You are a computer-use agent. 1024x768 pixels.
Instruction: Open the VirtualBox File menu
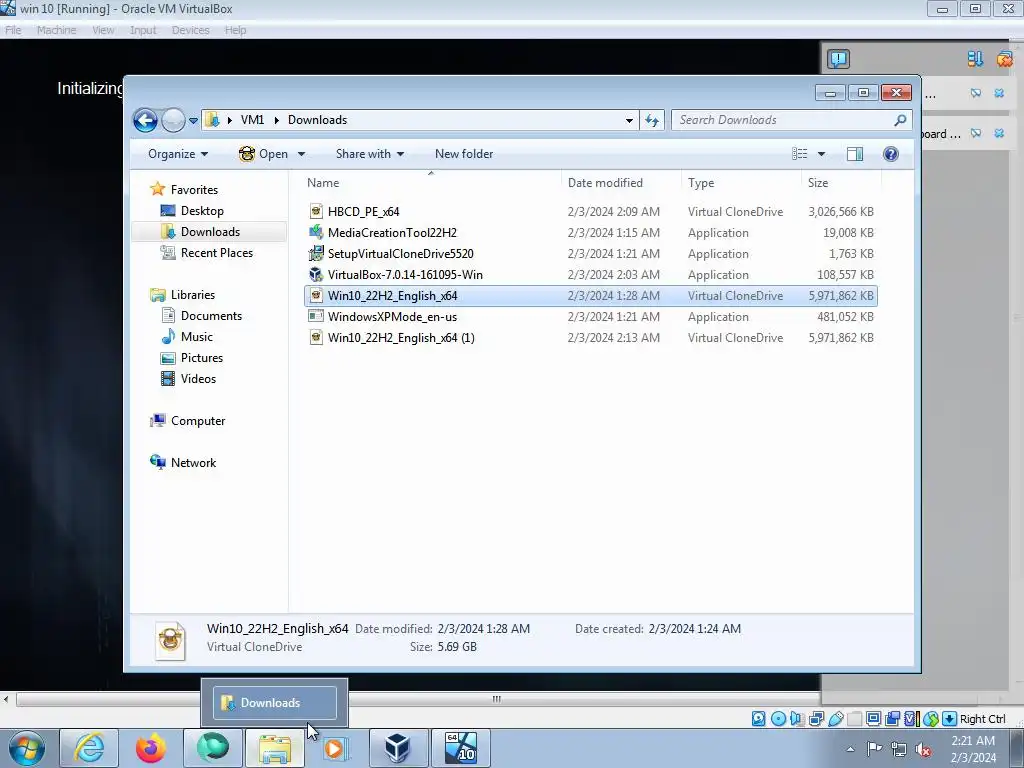click(x=13, y=30)
